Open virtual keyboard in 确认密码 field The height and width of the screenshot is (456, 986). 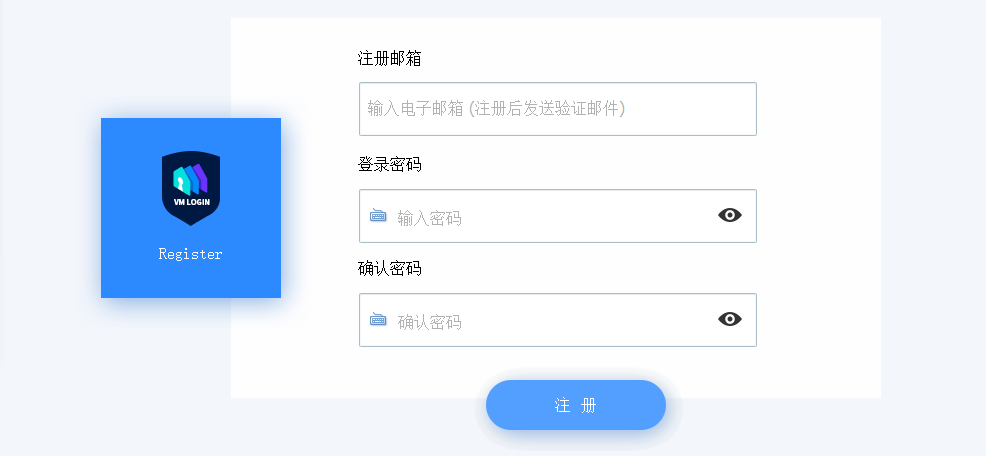[x=378, y=320]
